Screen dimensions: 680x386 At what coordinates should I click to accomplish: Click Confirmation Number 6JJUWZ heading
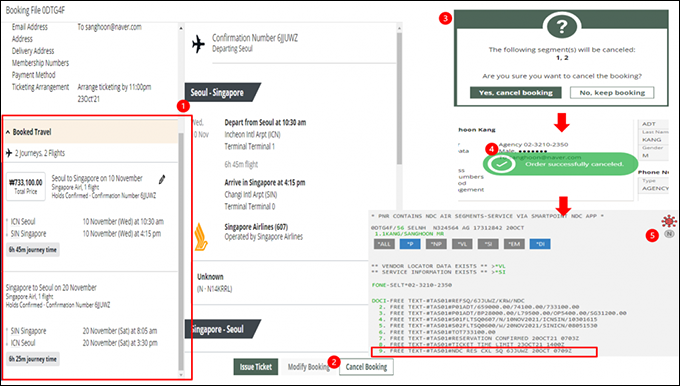[x=255, y=38]
